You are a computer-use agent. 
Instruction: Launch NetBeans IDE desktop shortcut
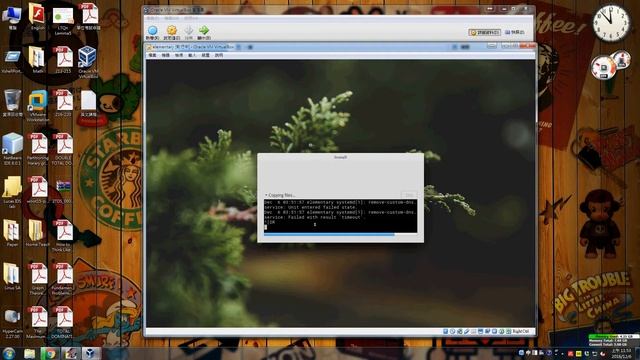[x=12, y=149]
